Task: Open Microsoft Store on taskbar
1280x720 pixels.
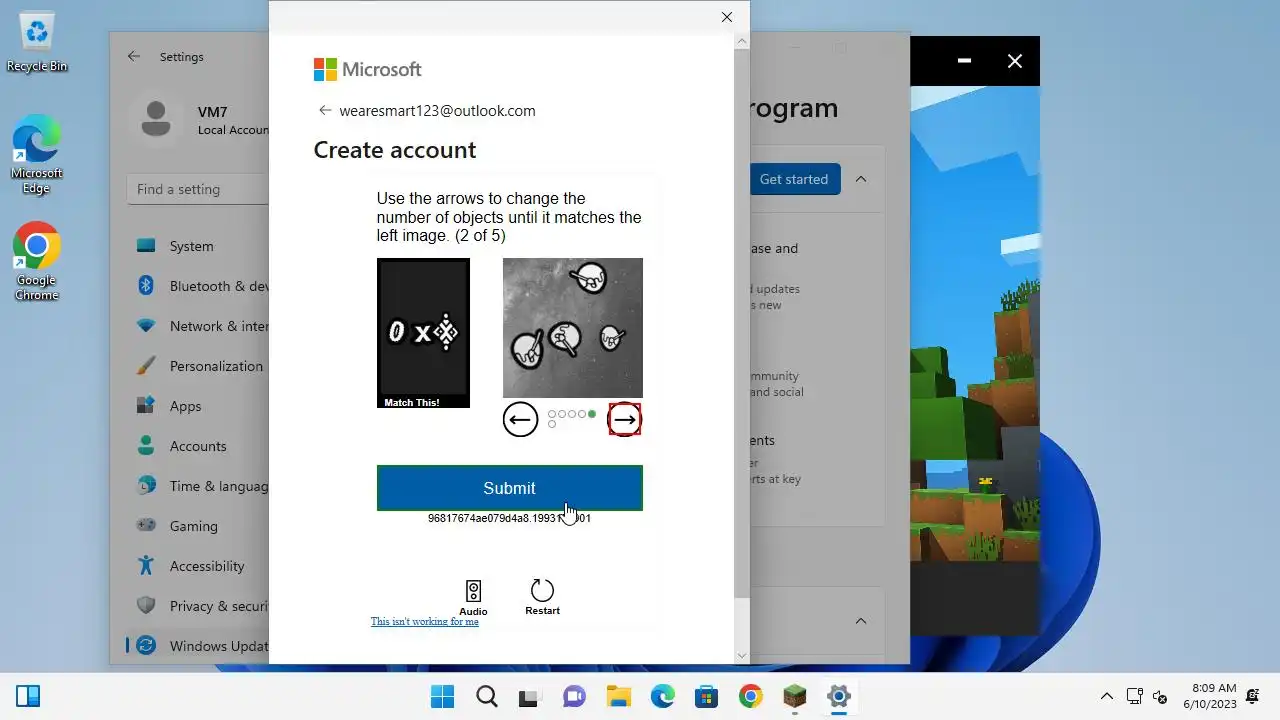Action: pos(706,696)
